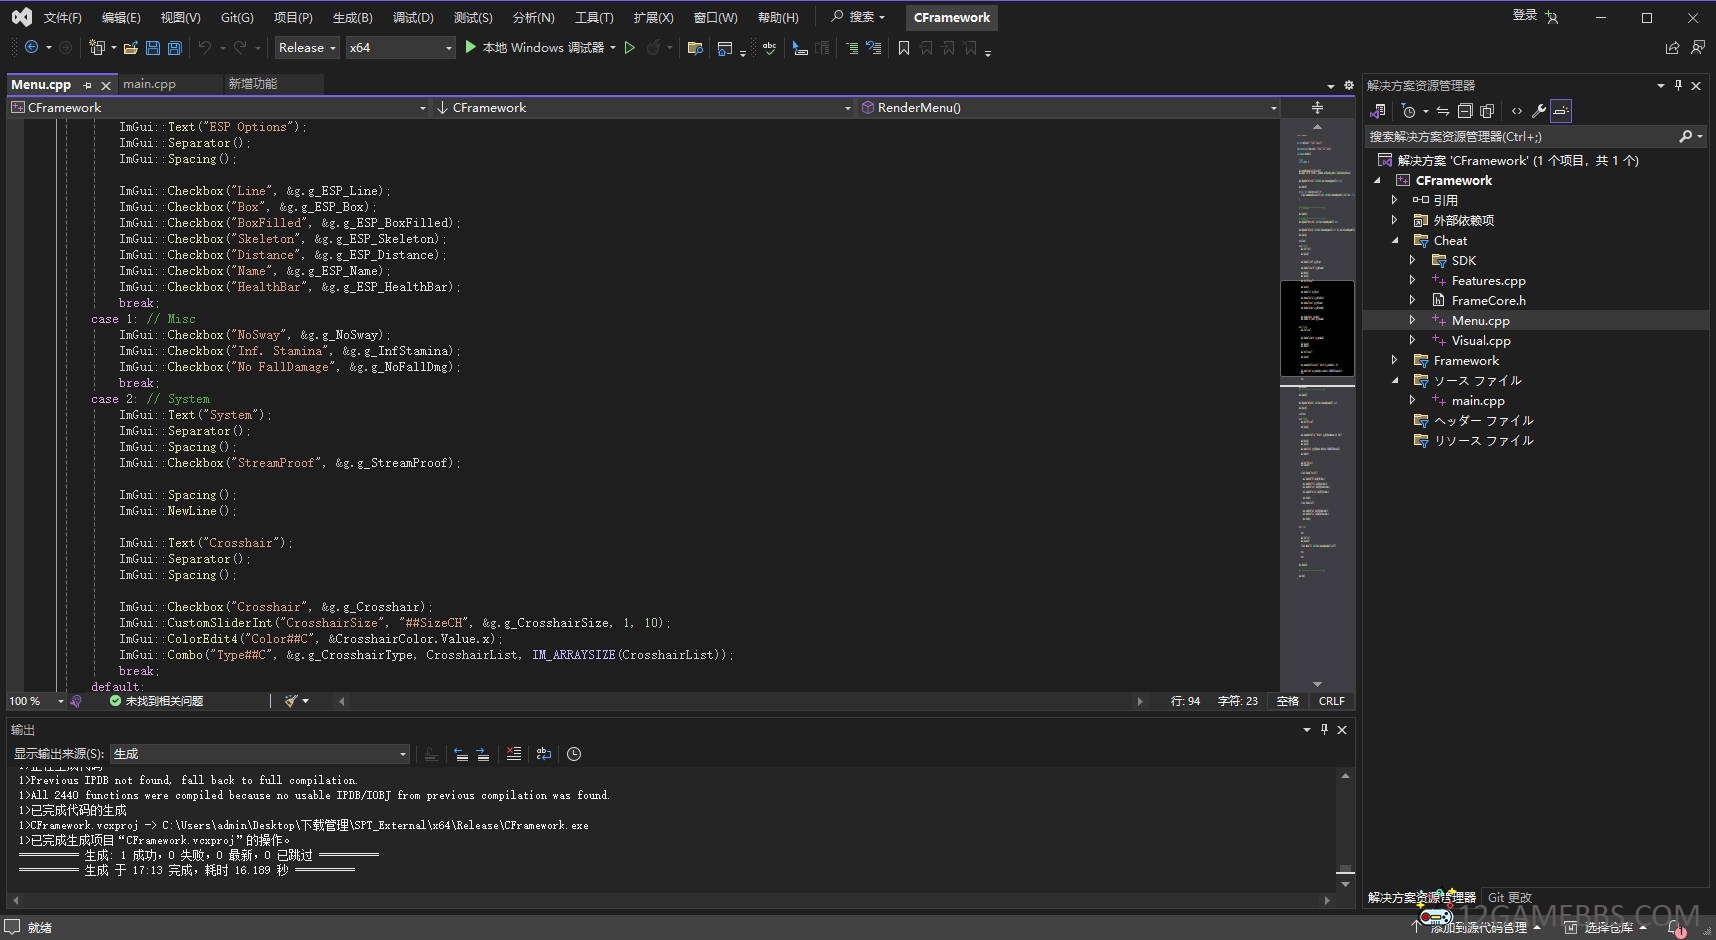Viewport: 1716px width, 940px height.
Task: Open the CFramework project scope dropdown
Action: pyautogui.click(x=219, y=108)
